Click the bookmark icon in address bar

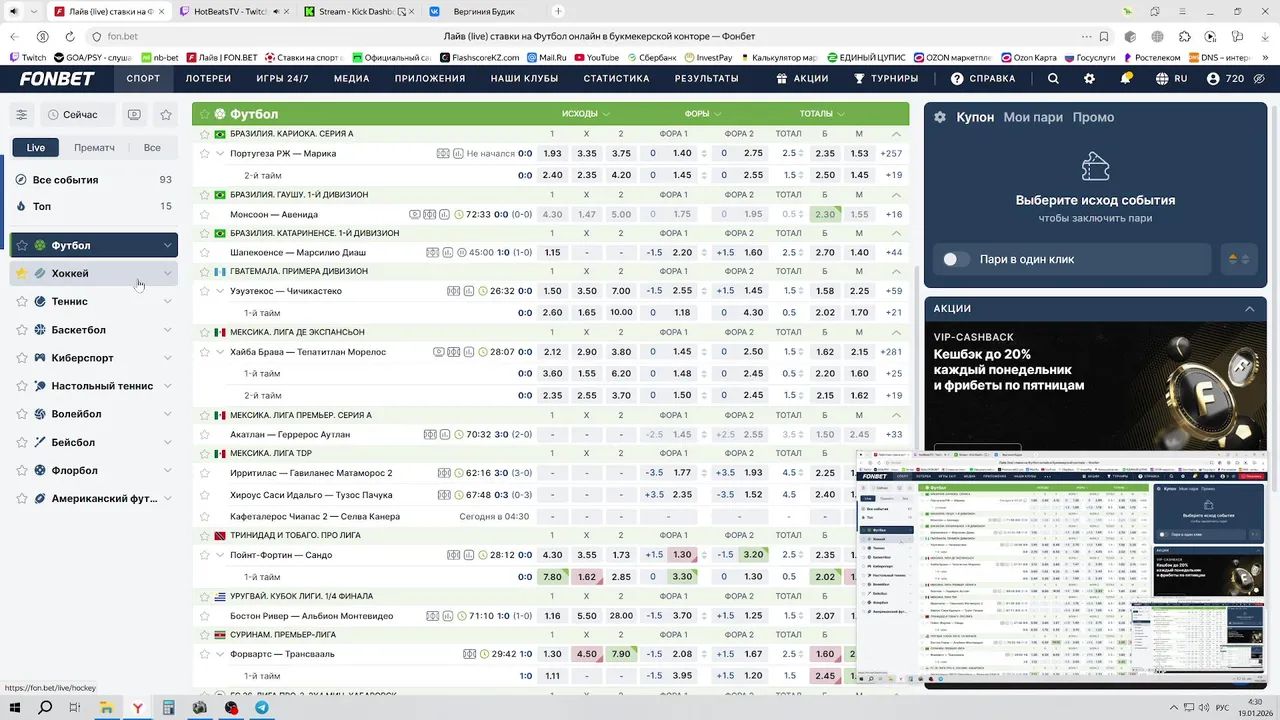pyautogui.click(x=1104, y=36)
